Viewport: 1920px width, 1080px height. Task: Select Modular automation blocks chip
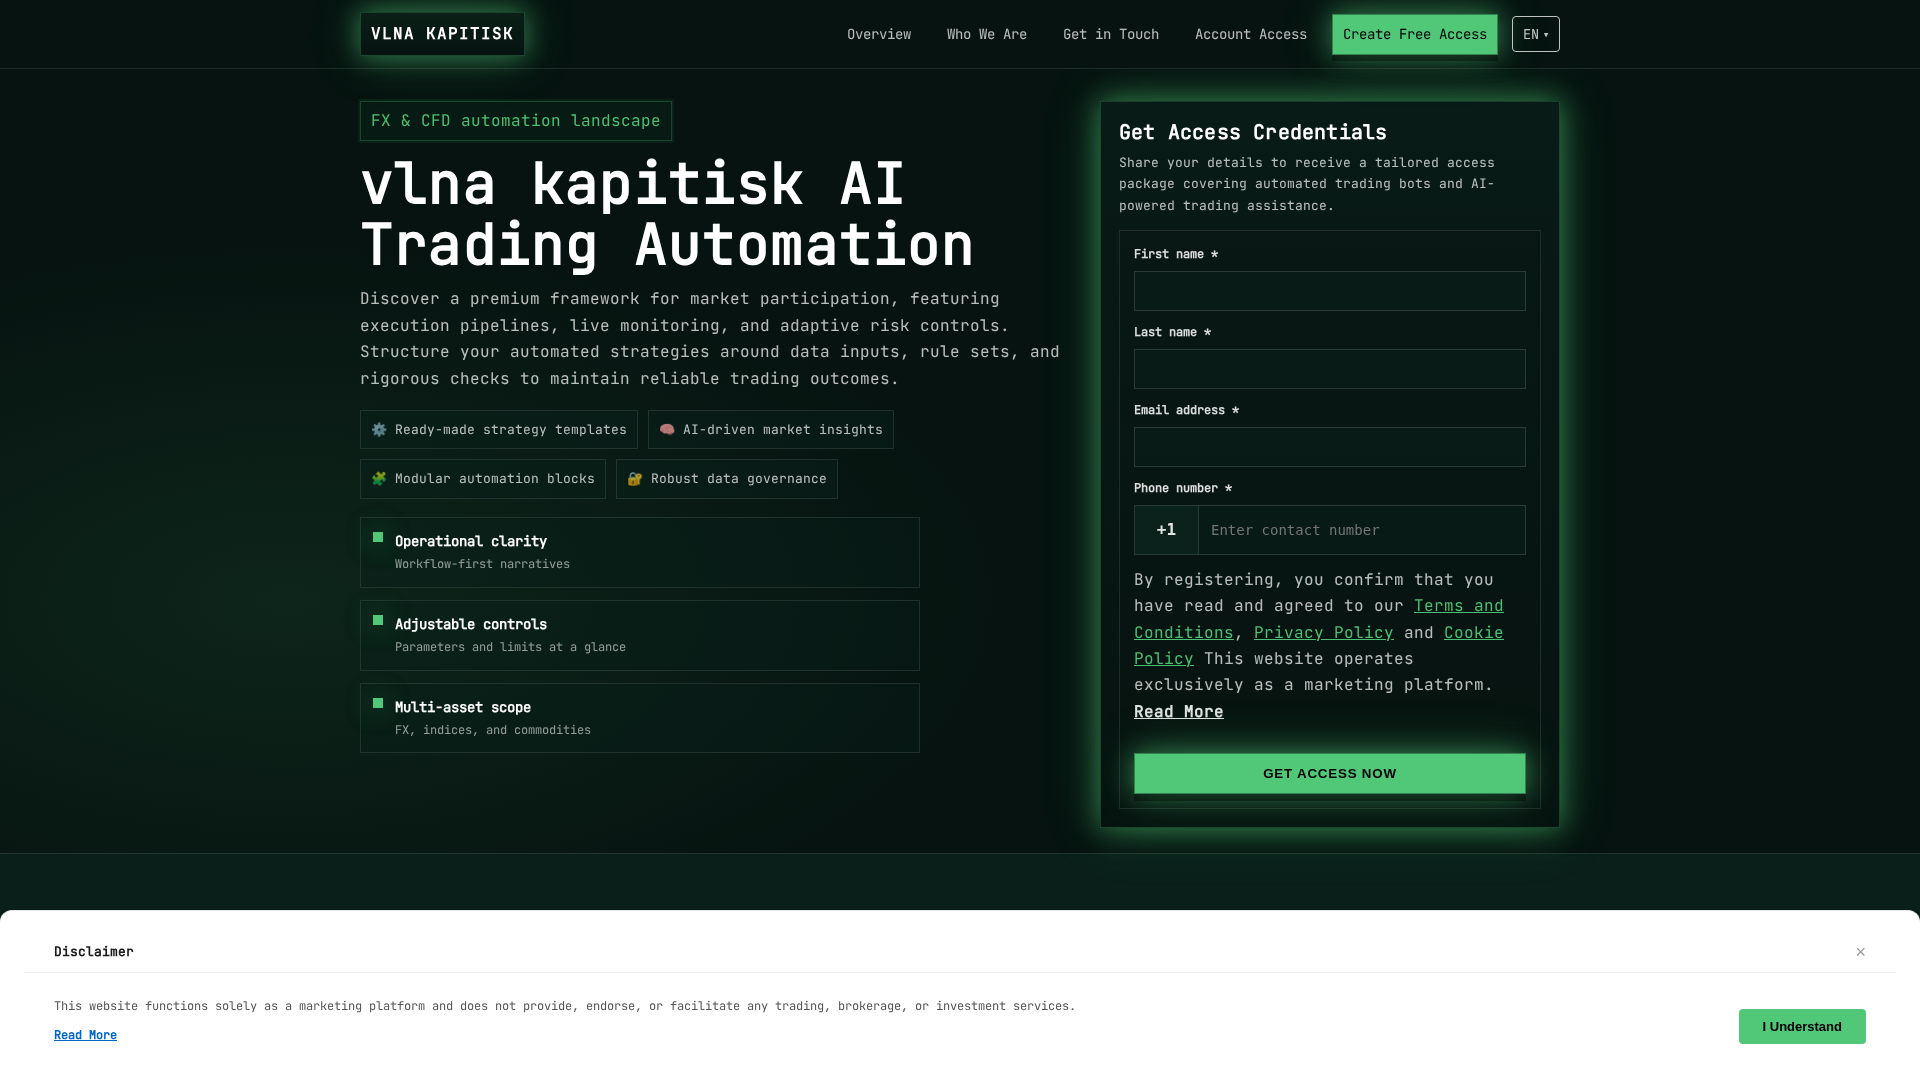click(x=483, y=479)
